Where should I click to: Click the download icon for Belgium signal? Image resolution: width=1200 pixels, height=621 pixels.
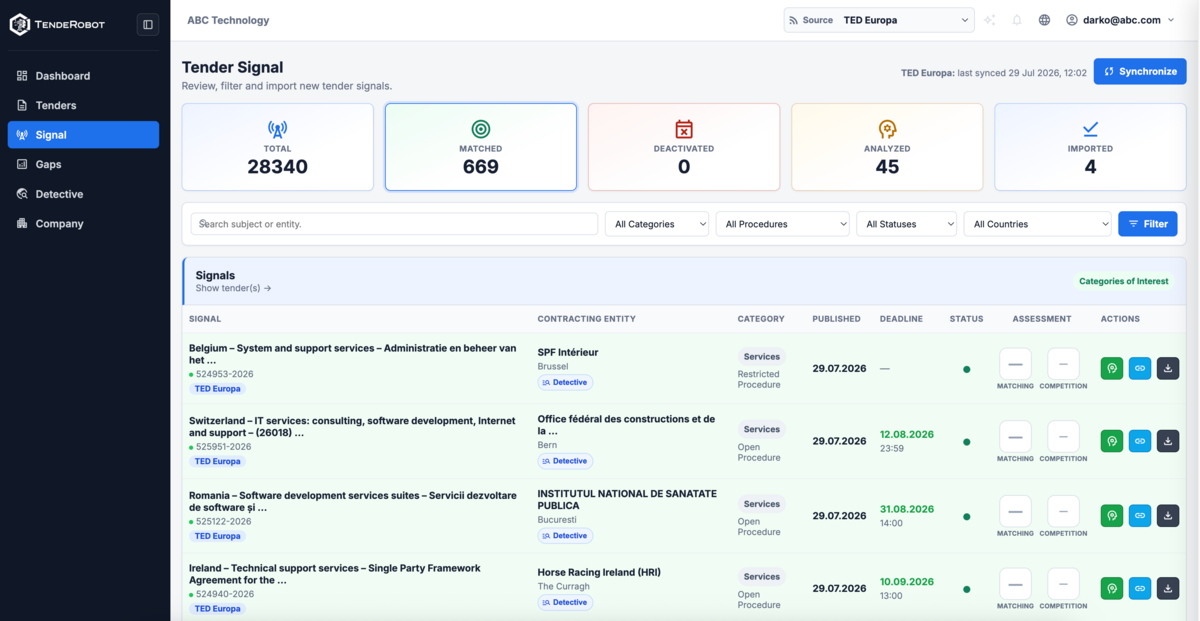(x=1168, y=368)
